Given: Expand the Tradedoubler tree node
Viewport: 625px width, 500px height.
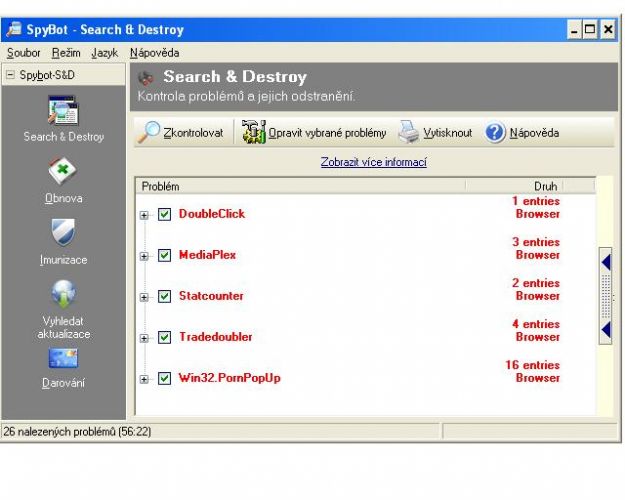Looking at the screenshot, I should tap(144, 339).
